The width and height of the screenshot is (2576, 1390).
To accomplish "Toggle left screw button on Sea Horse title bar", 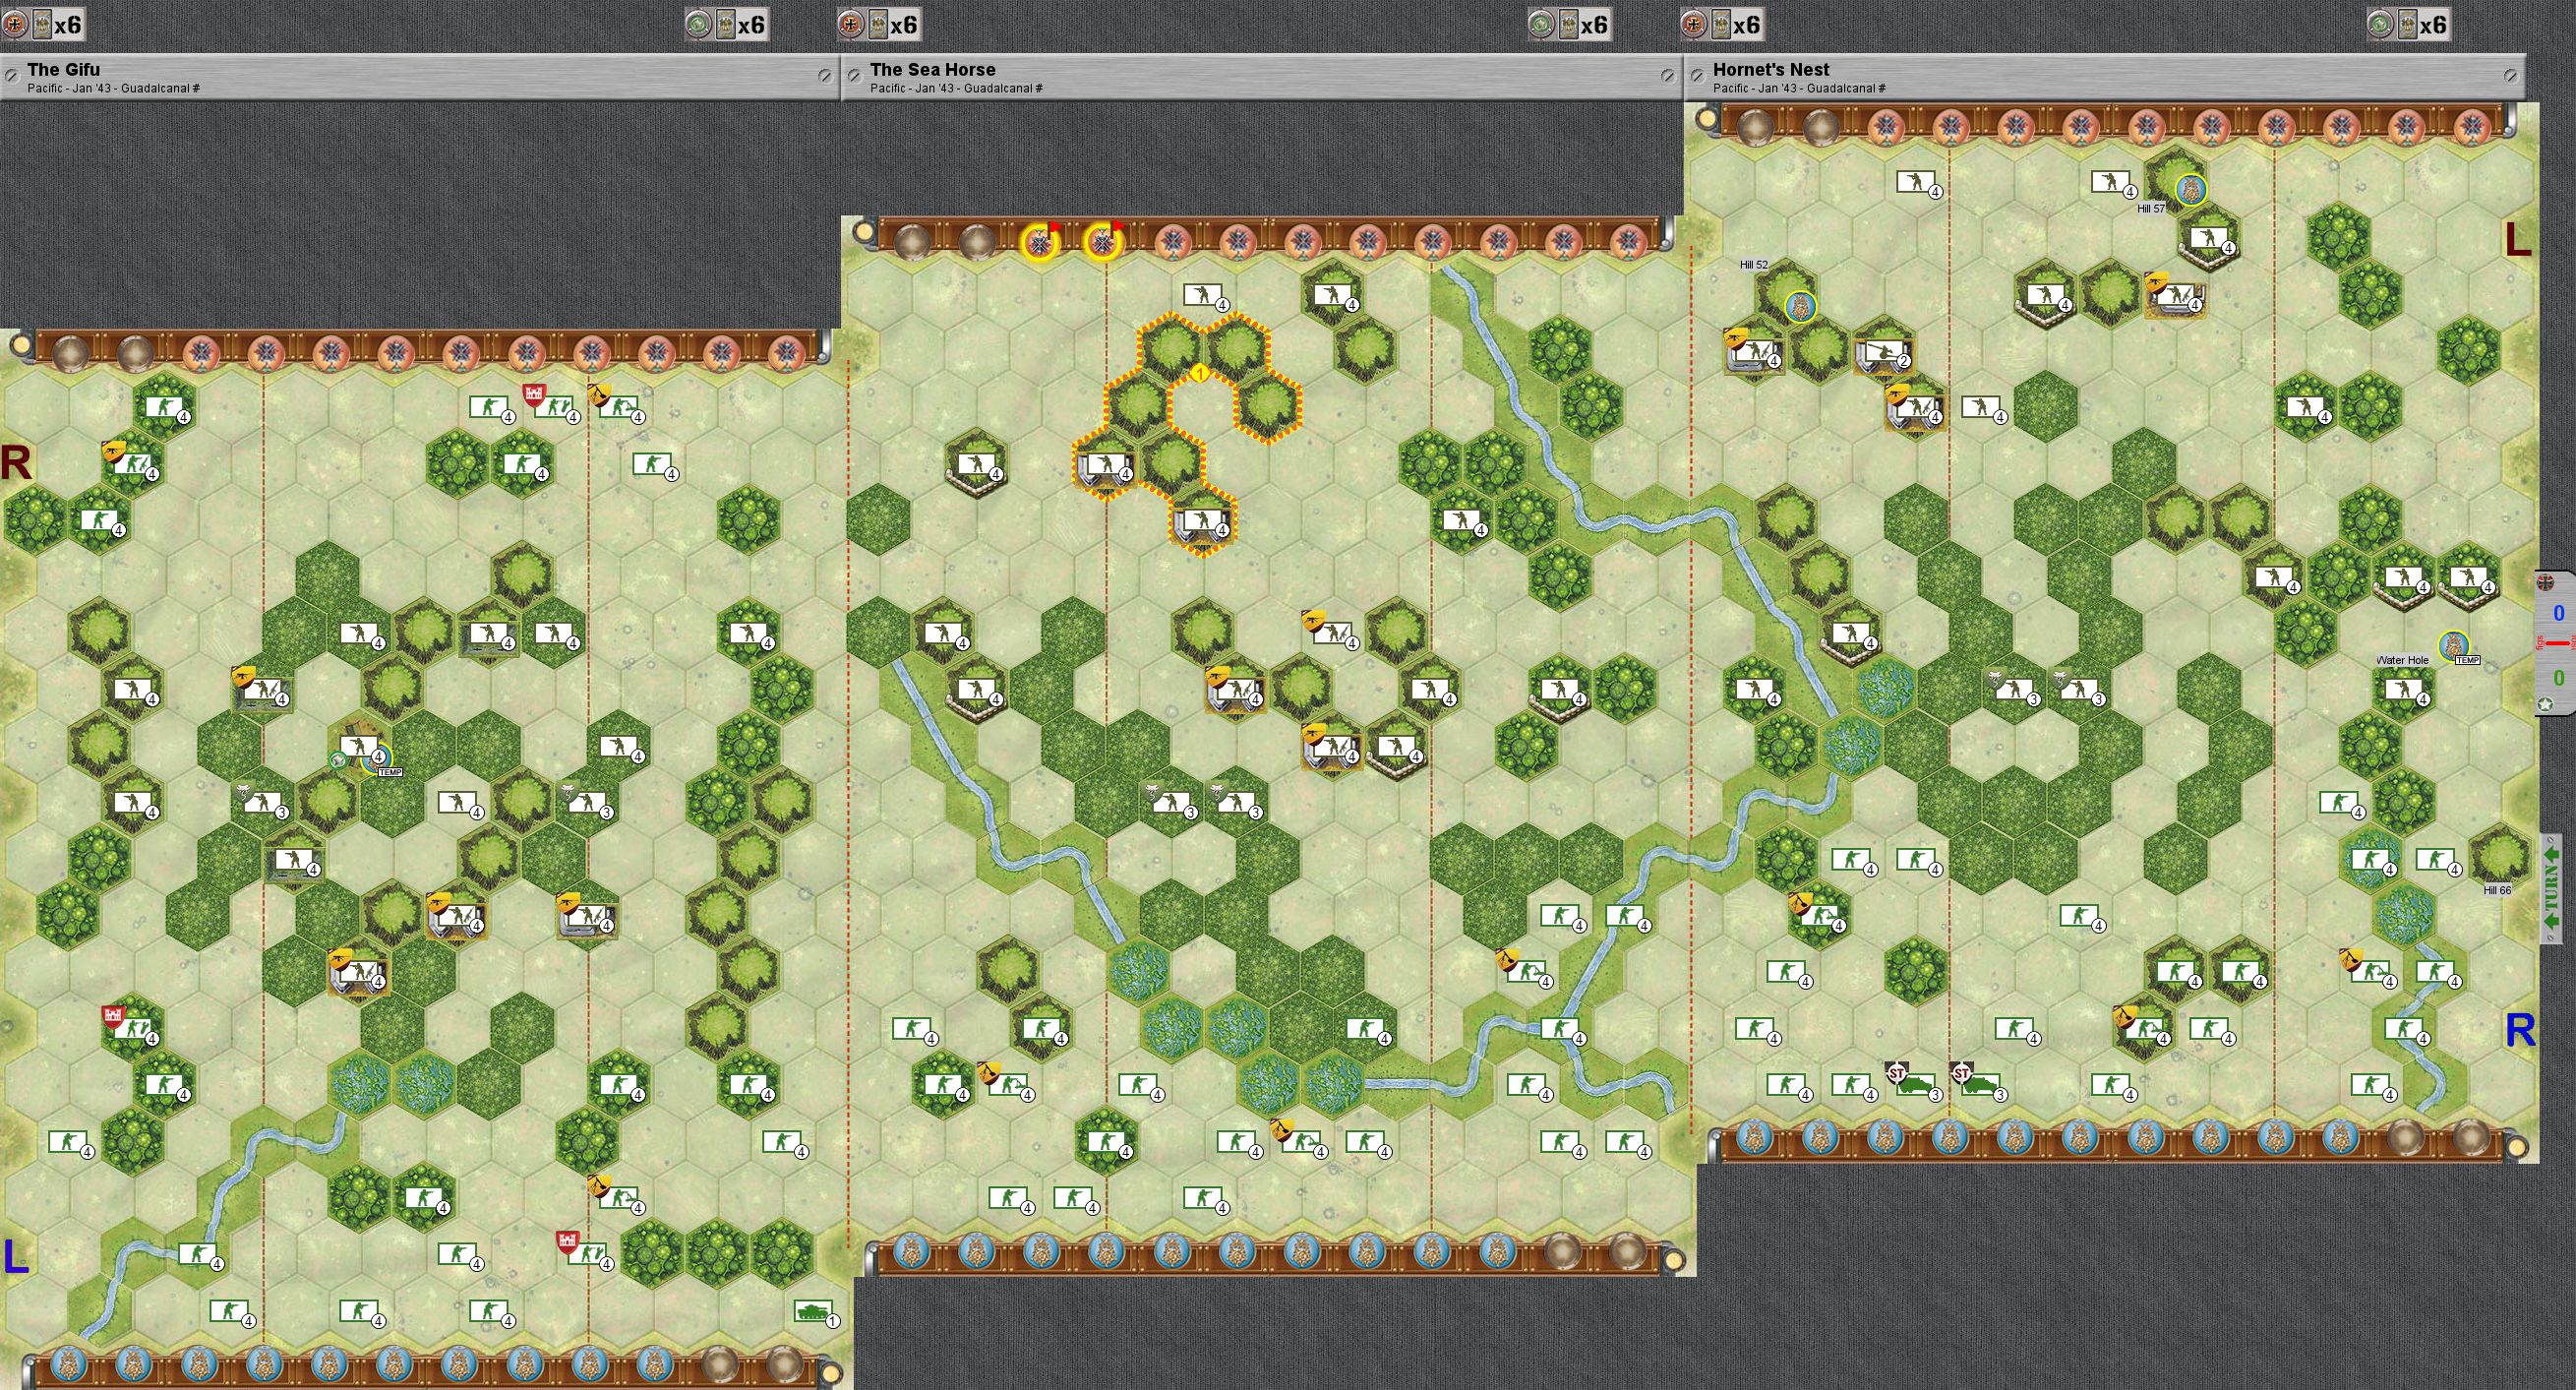I will click(855, 76).
